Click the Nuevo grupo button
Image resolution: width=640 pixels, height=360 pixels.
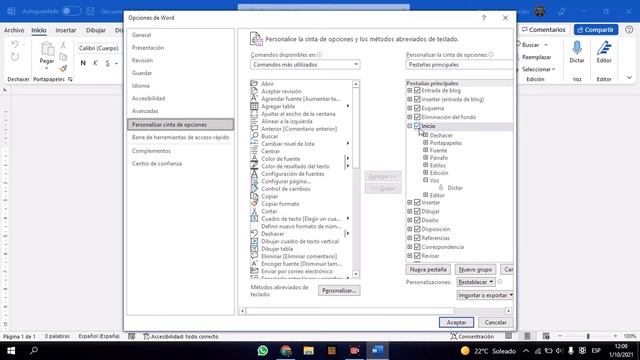pyautogui.click(x=475, y=269)
